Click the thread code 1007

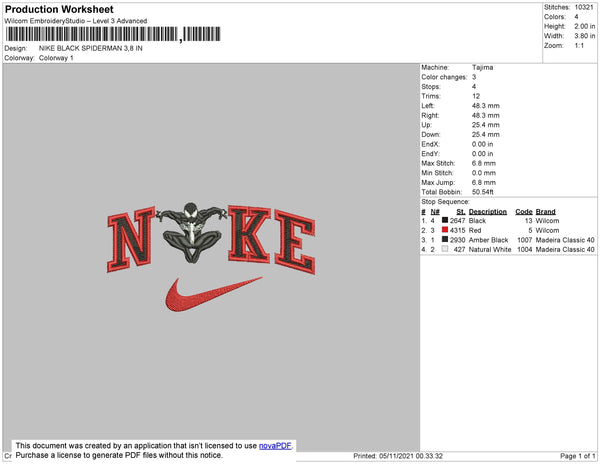coord(525,240)
